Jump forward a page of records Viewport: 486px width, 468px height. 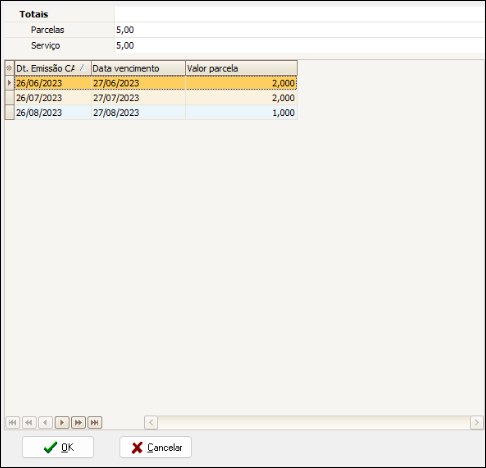[78, 423]
